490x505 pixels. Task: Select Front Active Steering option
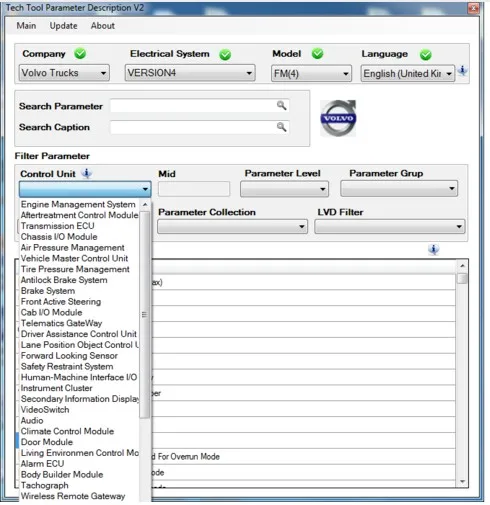tap(79, 302)
